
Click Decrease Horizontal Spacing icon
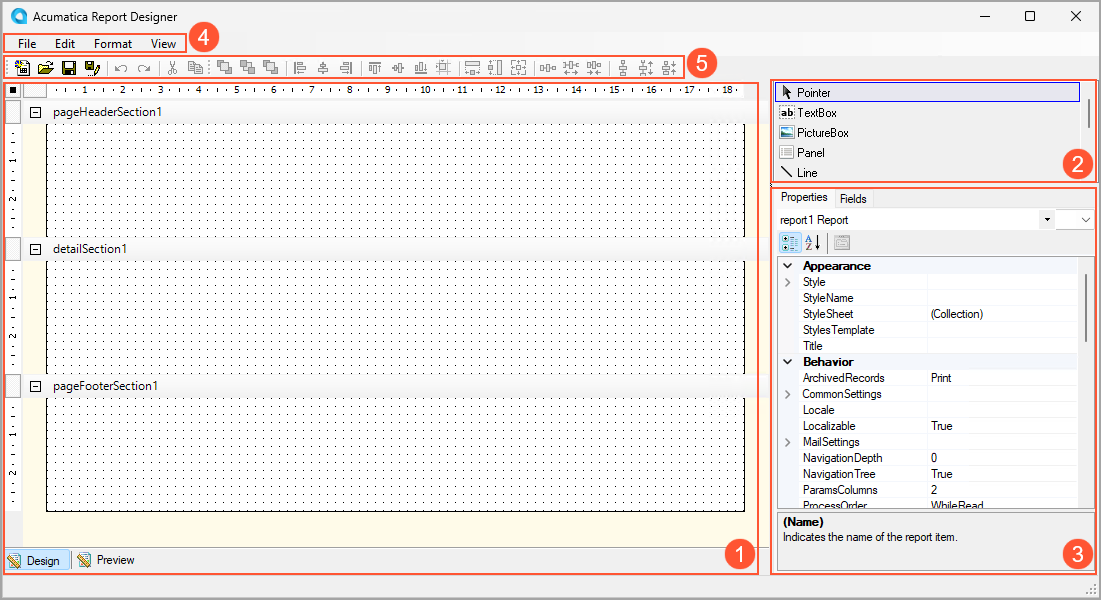(x=594, y=67)
